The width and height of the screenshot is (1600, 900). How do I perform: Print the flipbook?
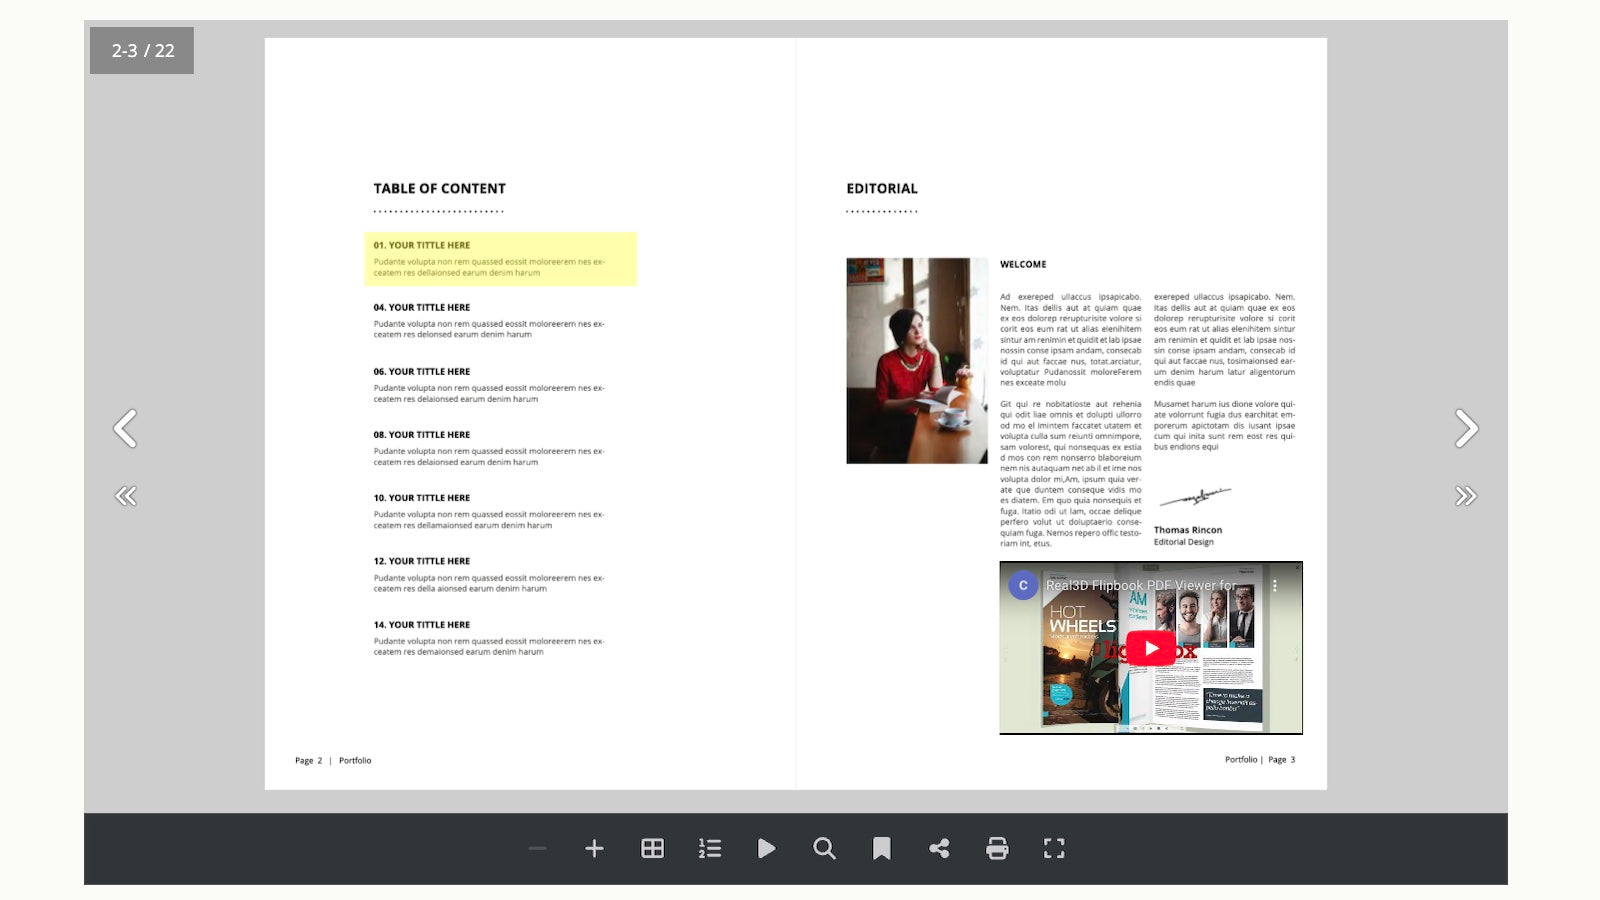pyautogui.click(x=997, y=847)
